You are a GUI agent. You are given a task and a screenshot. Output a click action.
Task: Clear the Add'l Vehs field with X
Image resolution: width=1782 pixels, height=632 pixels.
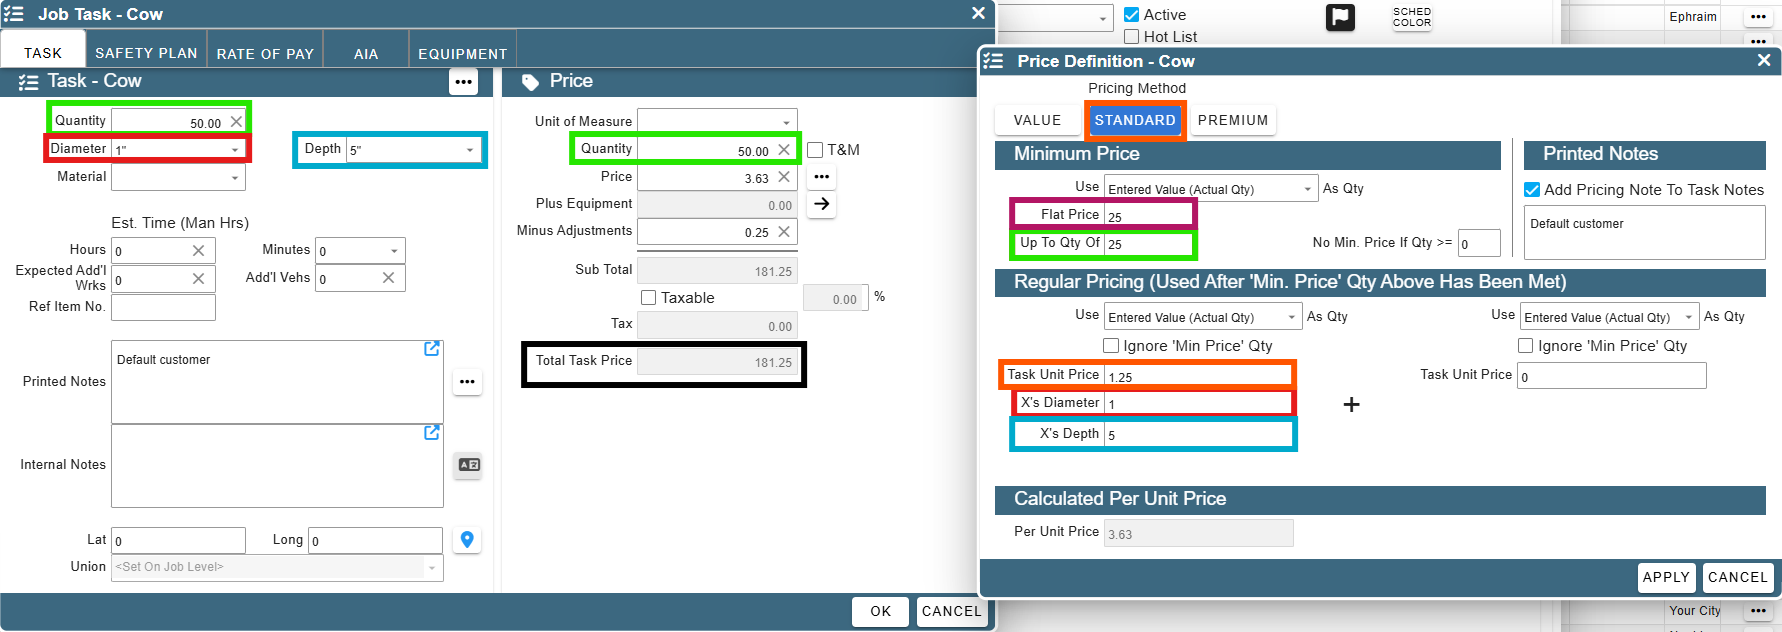pos(388,278)
